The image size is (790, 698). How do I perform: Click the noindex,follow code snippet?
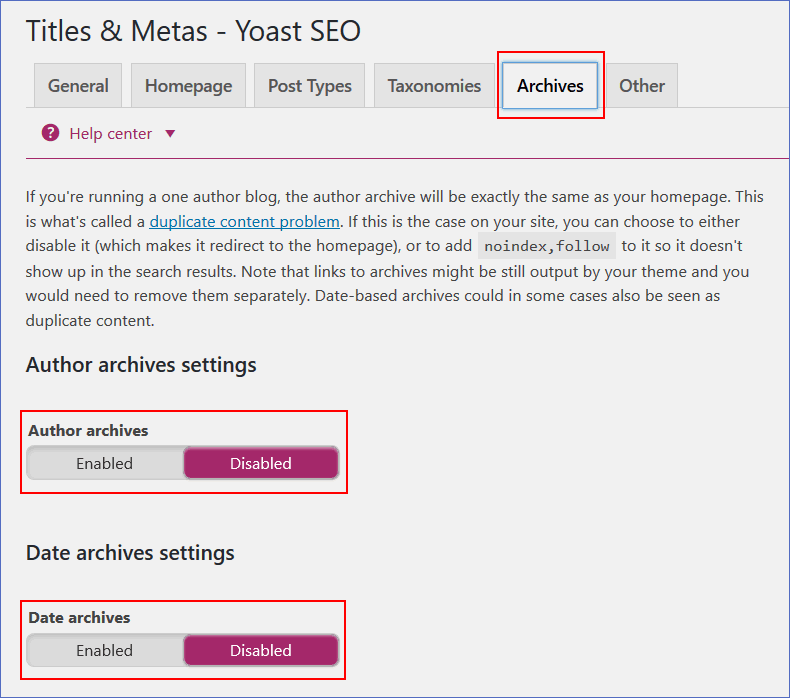pyautogui.click(x=547, y=246)
